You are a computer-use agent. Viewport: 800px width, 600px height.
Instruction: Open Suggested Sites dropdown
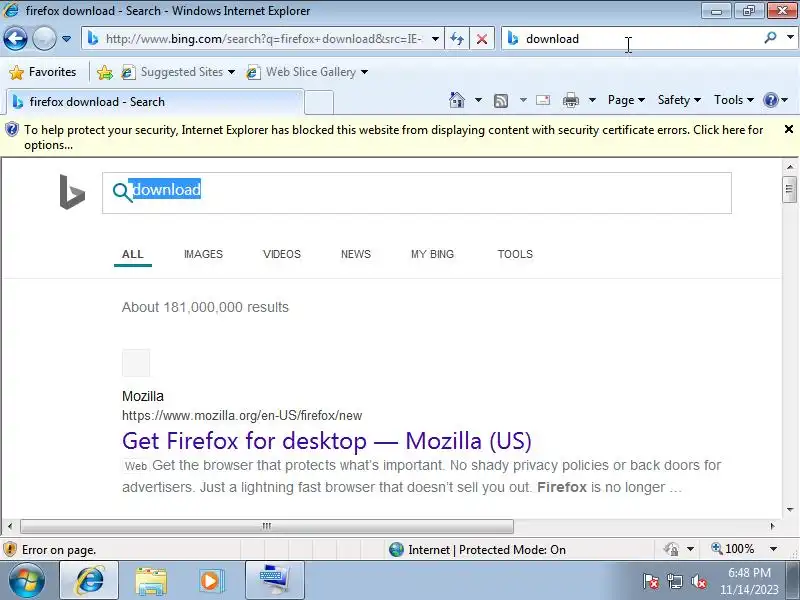click(179, 72)
